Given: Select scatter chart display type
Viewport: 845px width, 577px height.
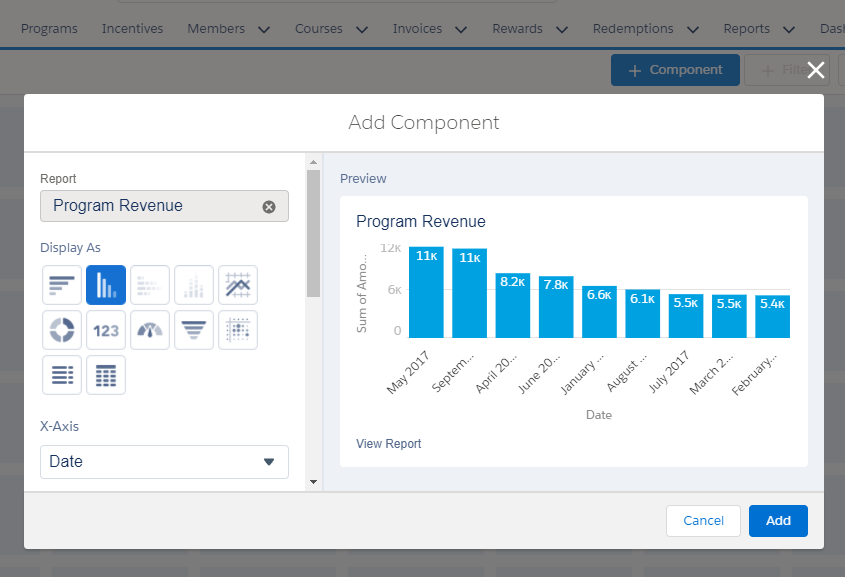Looking at the screenshot, I should click(238, 330).
